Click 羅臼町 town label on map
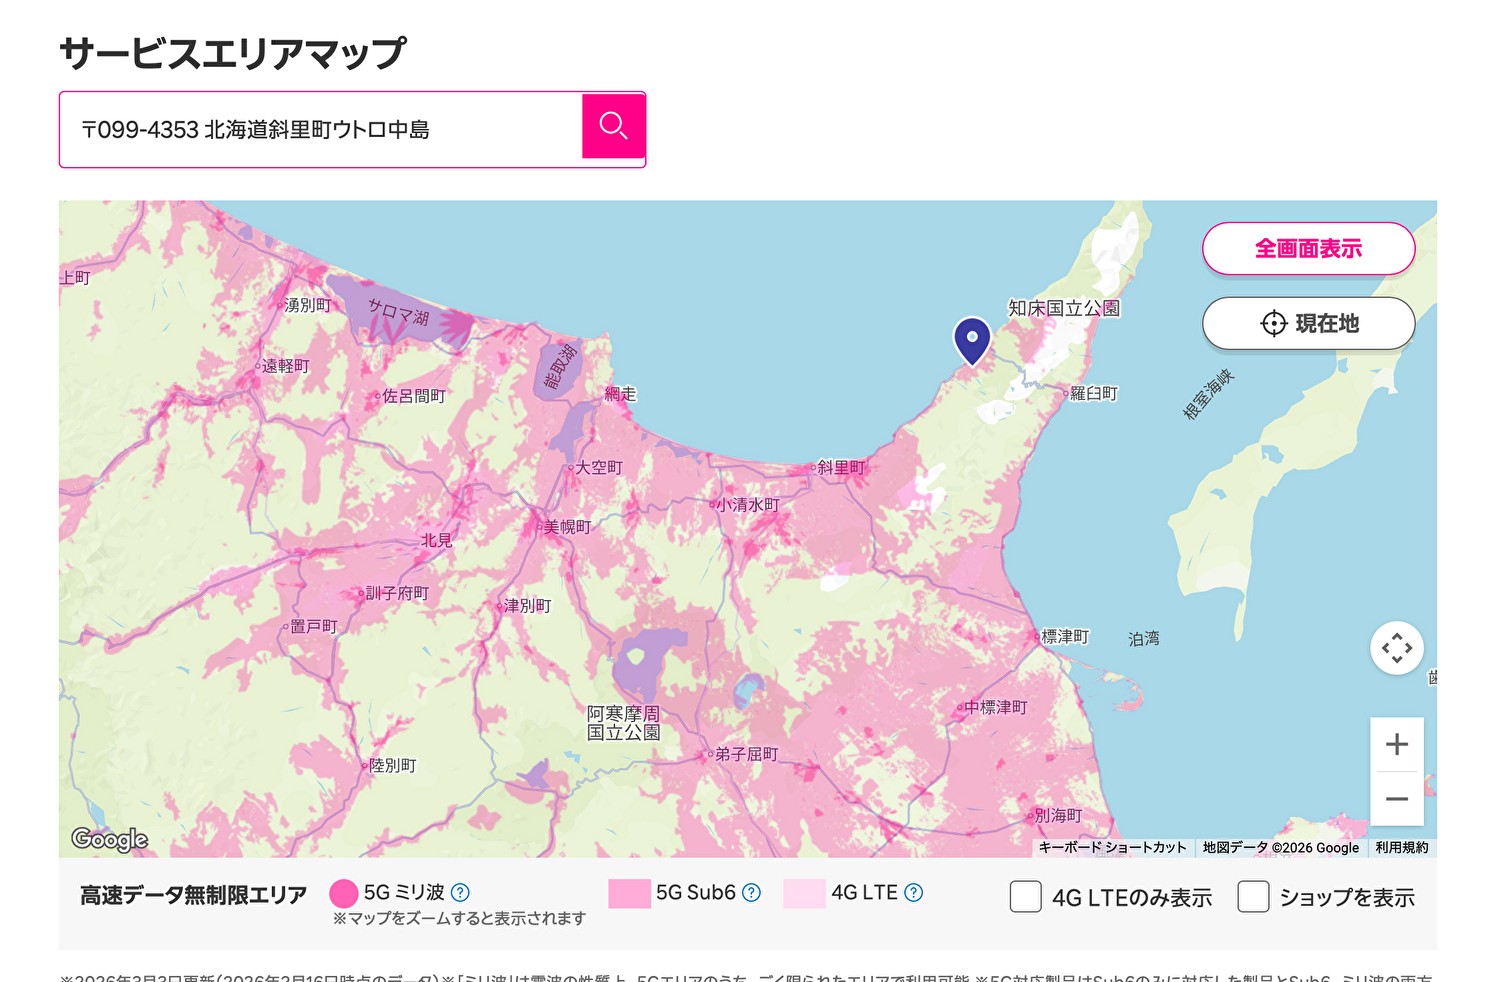This screenshot has width=1500, height=982. 1094,394
